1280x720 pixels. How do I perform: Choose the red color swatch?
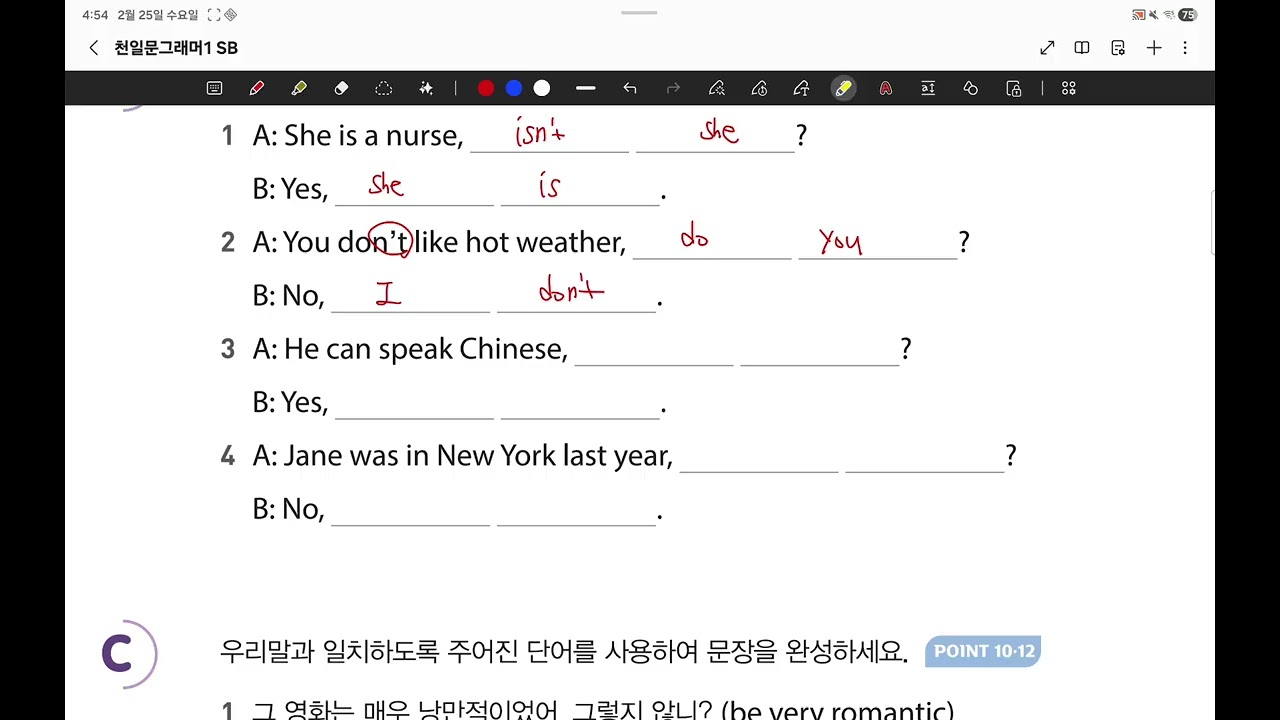point(486,89)
